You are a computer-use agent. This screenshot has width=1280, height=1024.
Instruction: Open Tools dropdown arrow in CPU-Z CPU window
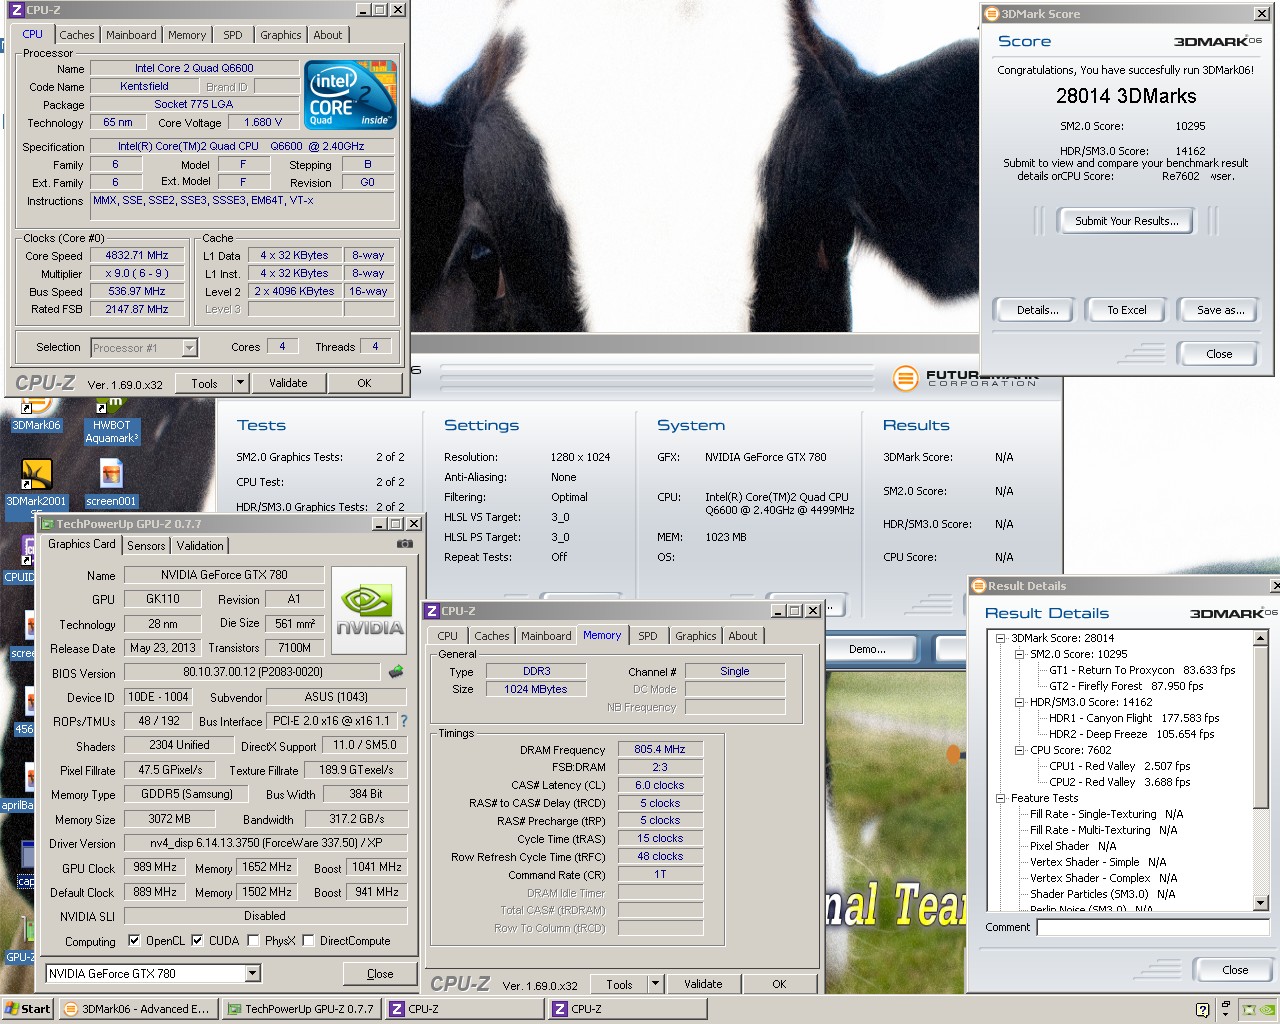click(240, 383)
